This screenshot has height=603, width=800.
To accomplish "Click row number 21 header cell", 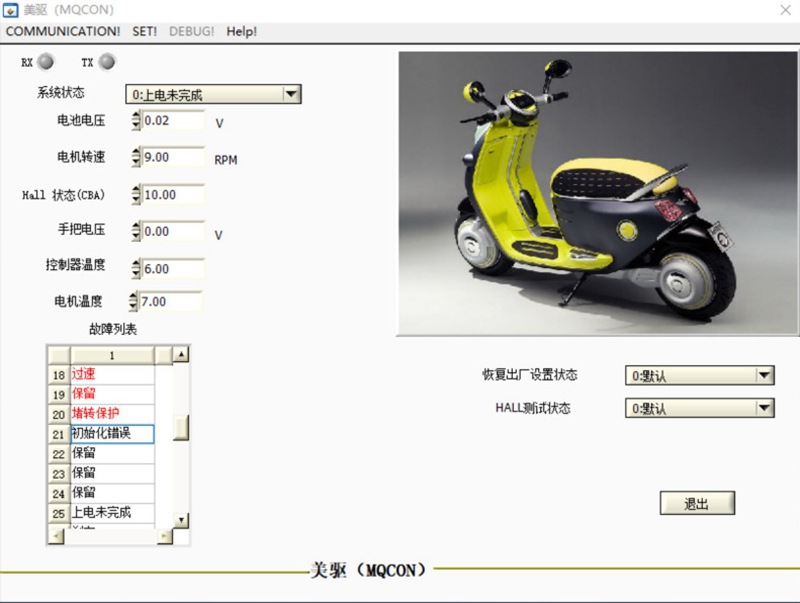I will coord(59,434).
